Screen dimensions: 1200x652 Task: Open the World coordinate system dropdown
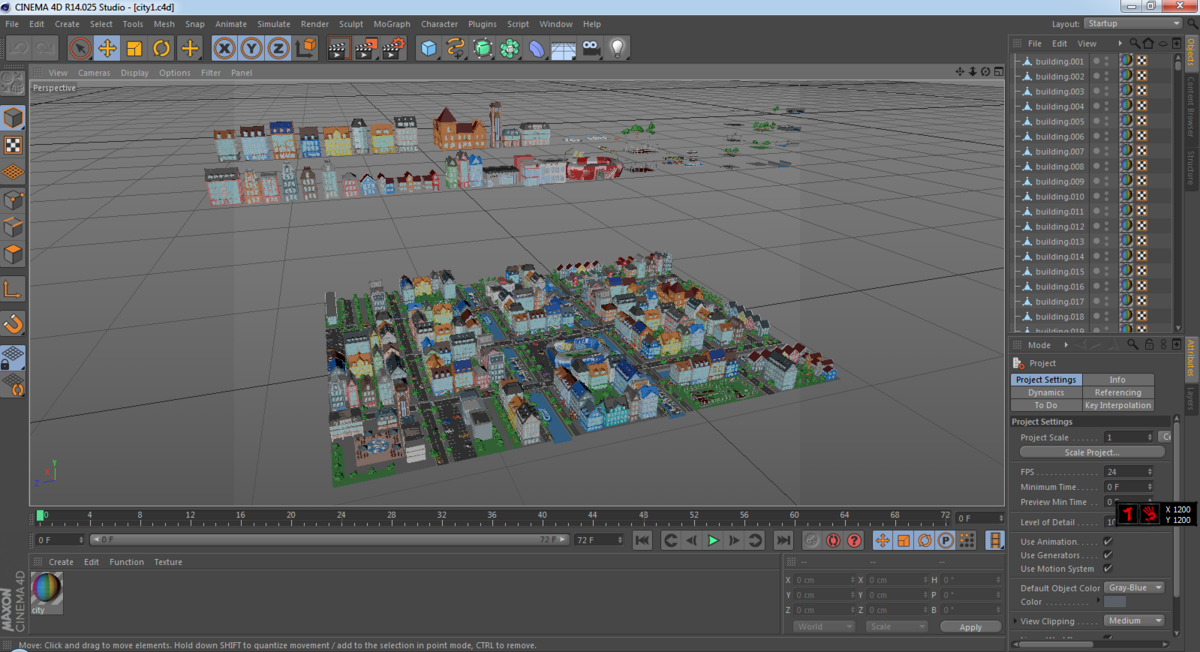[x=824, y=627]
